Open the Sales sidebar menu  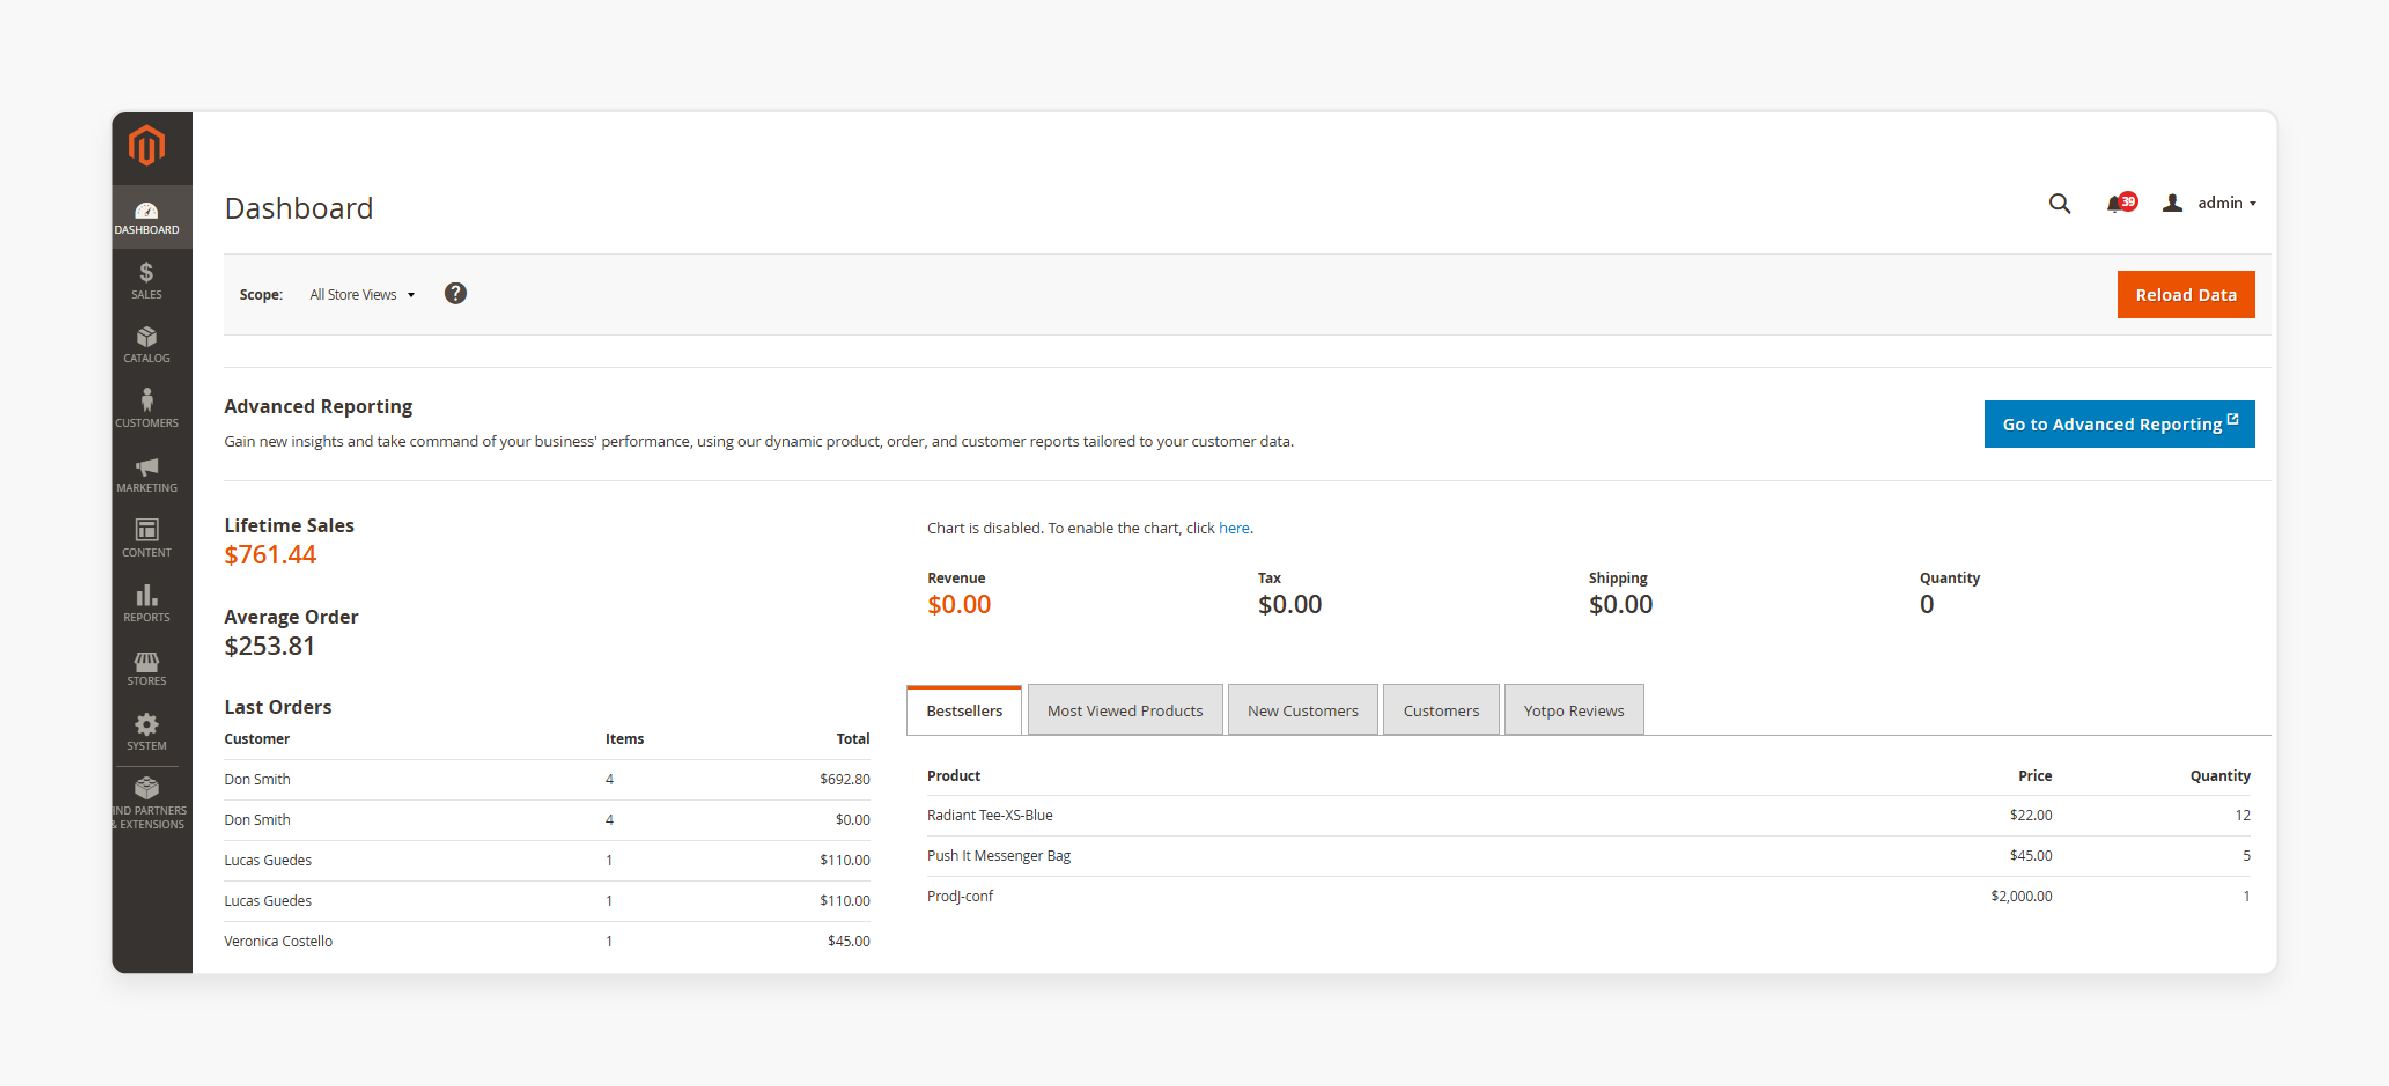pos(147,281)
